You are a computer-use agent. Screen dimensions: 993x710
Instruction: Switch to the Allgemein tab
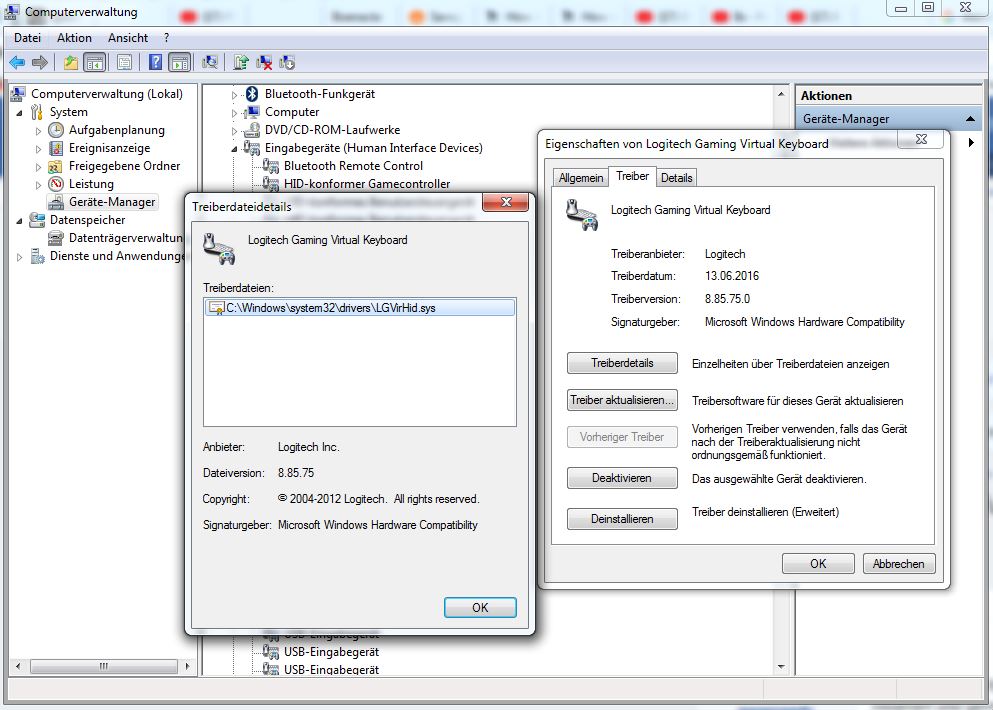click(581, 178)
